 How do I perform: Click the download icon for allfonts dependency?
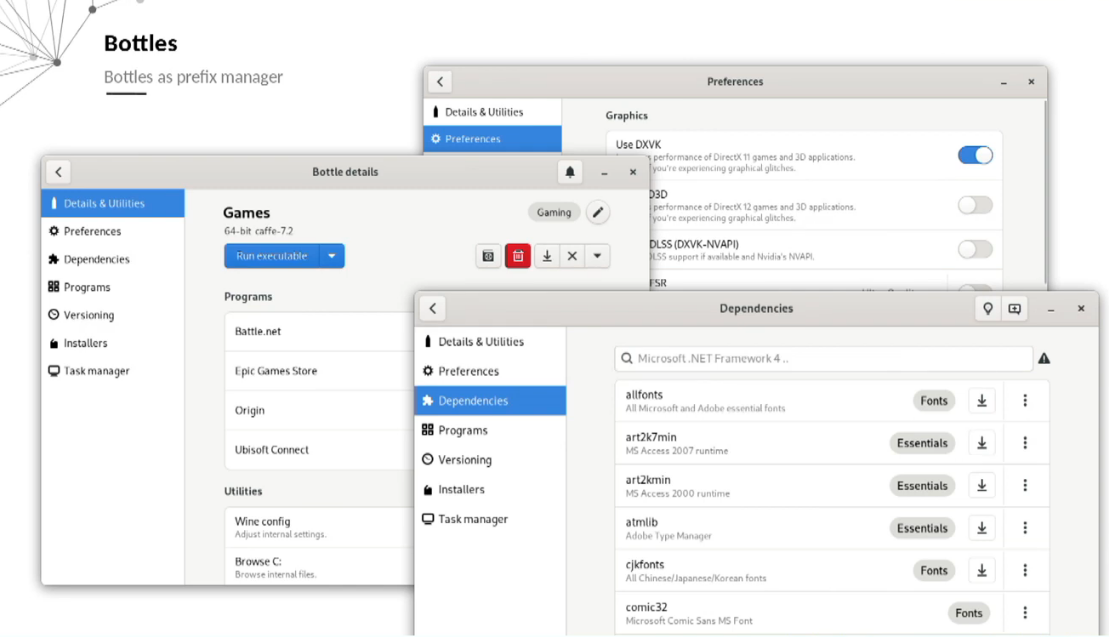(982, 401)
